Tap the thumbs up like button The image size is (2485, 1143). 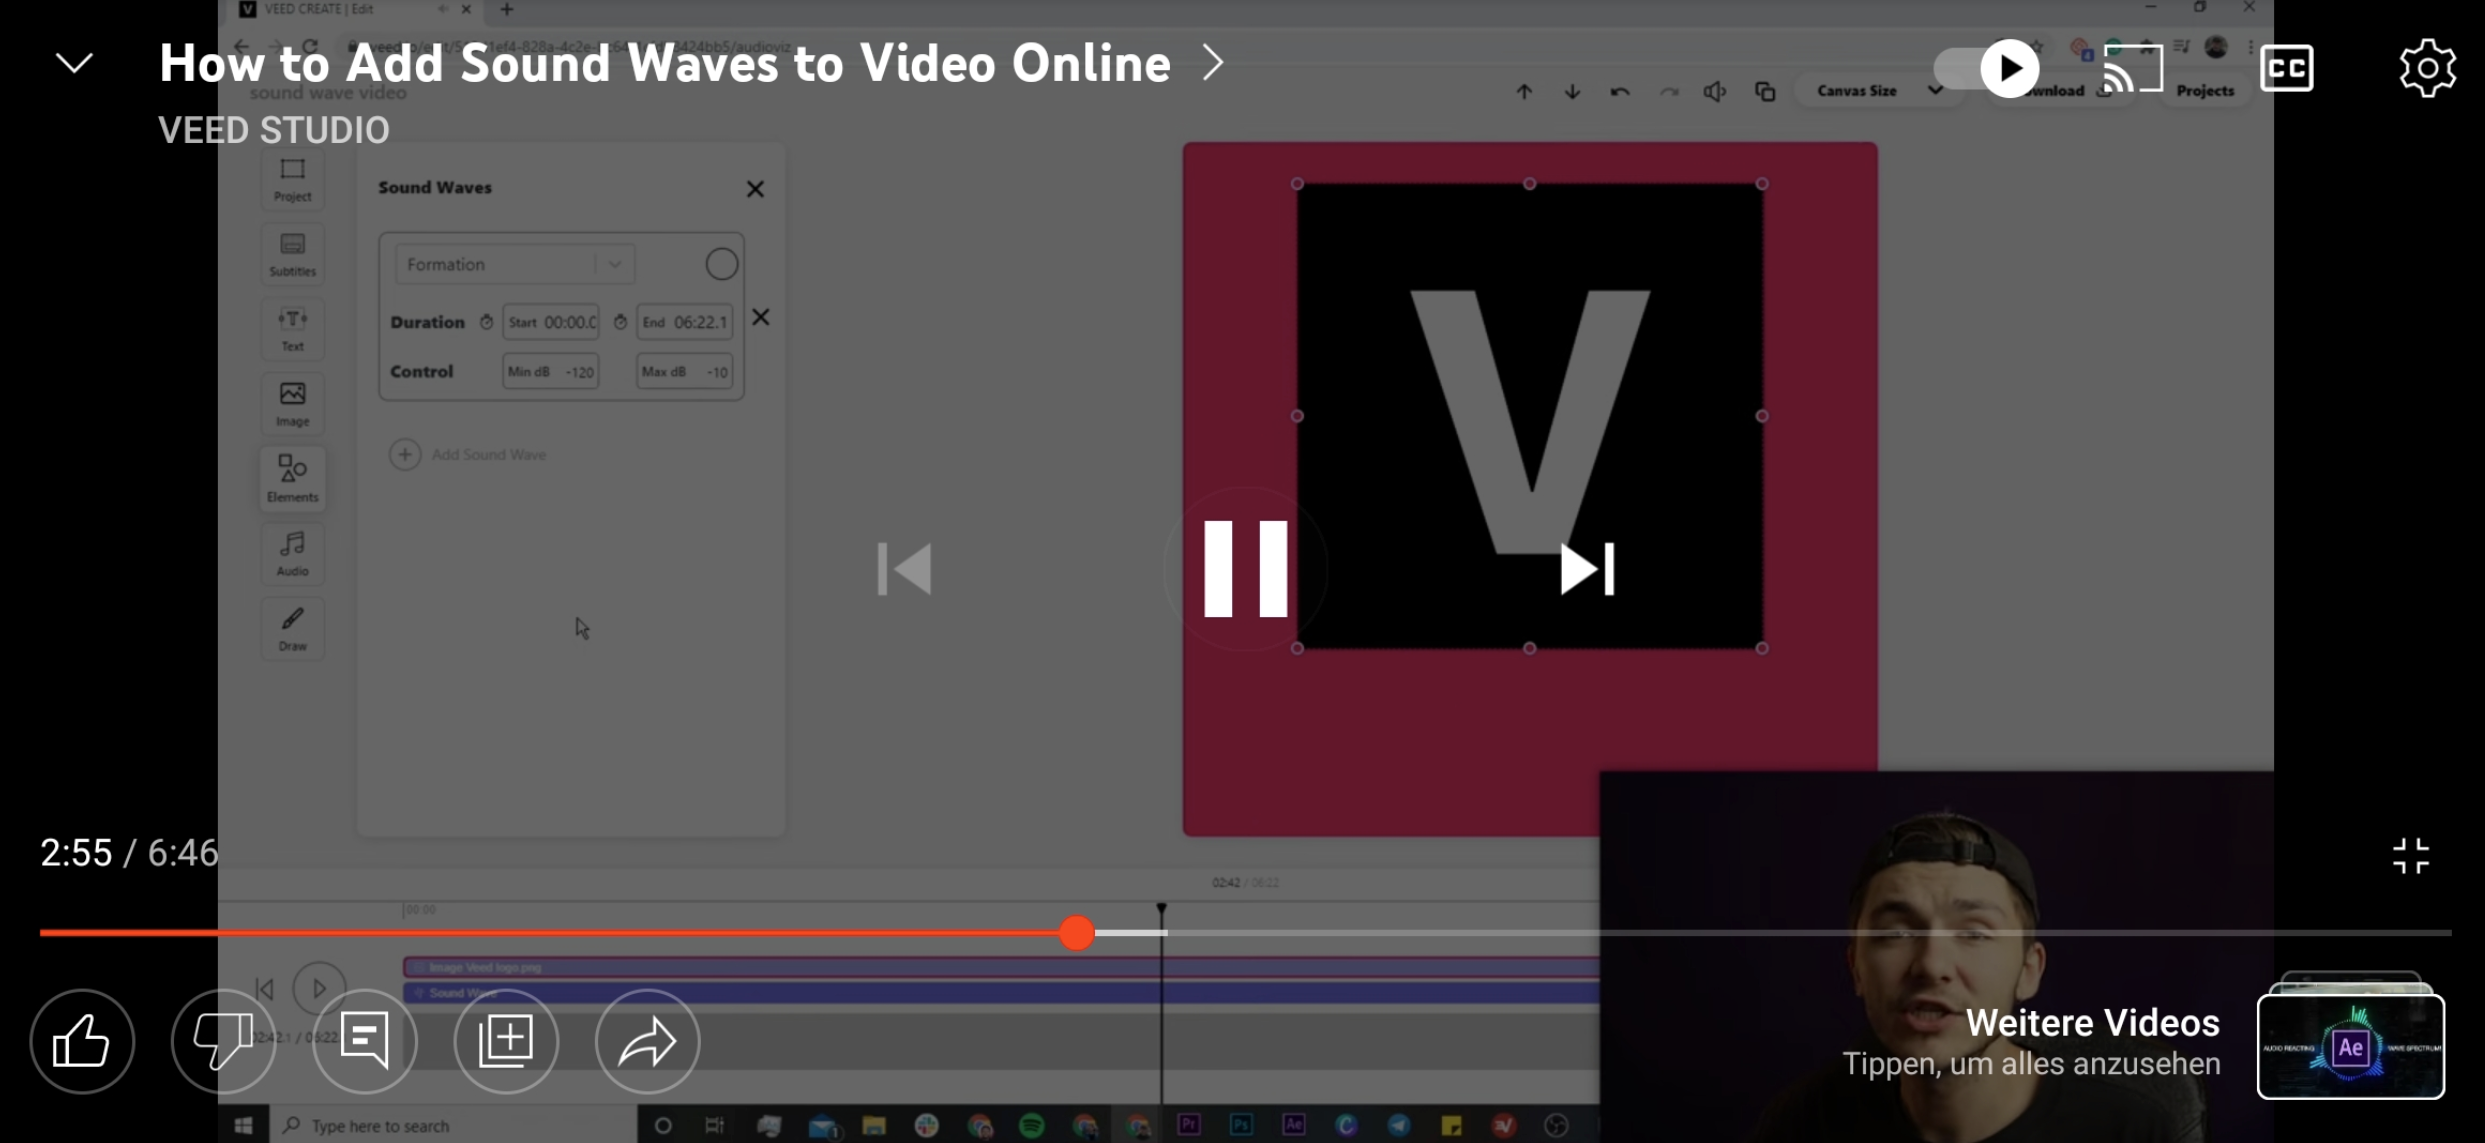coord(82,1041)
